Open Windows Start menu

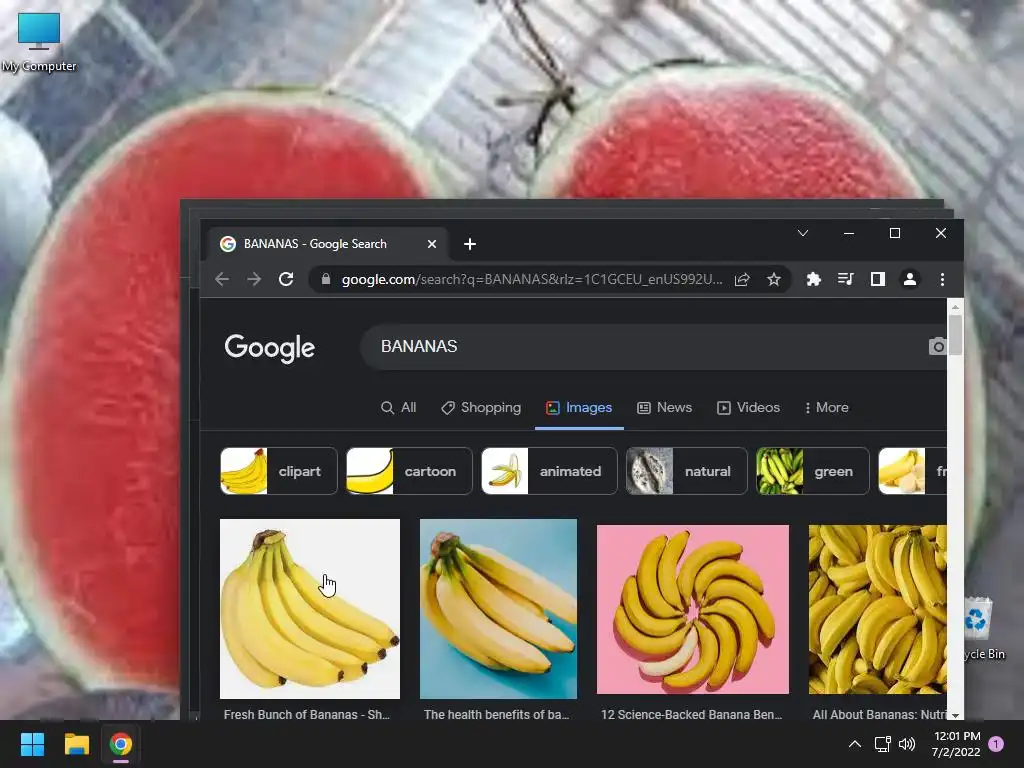(x=32, y=744)
